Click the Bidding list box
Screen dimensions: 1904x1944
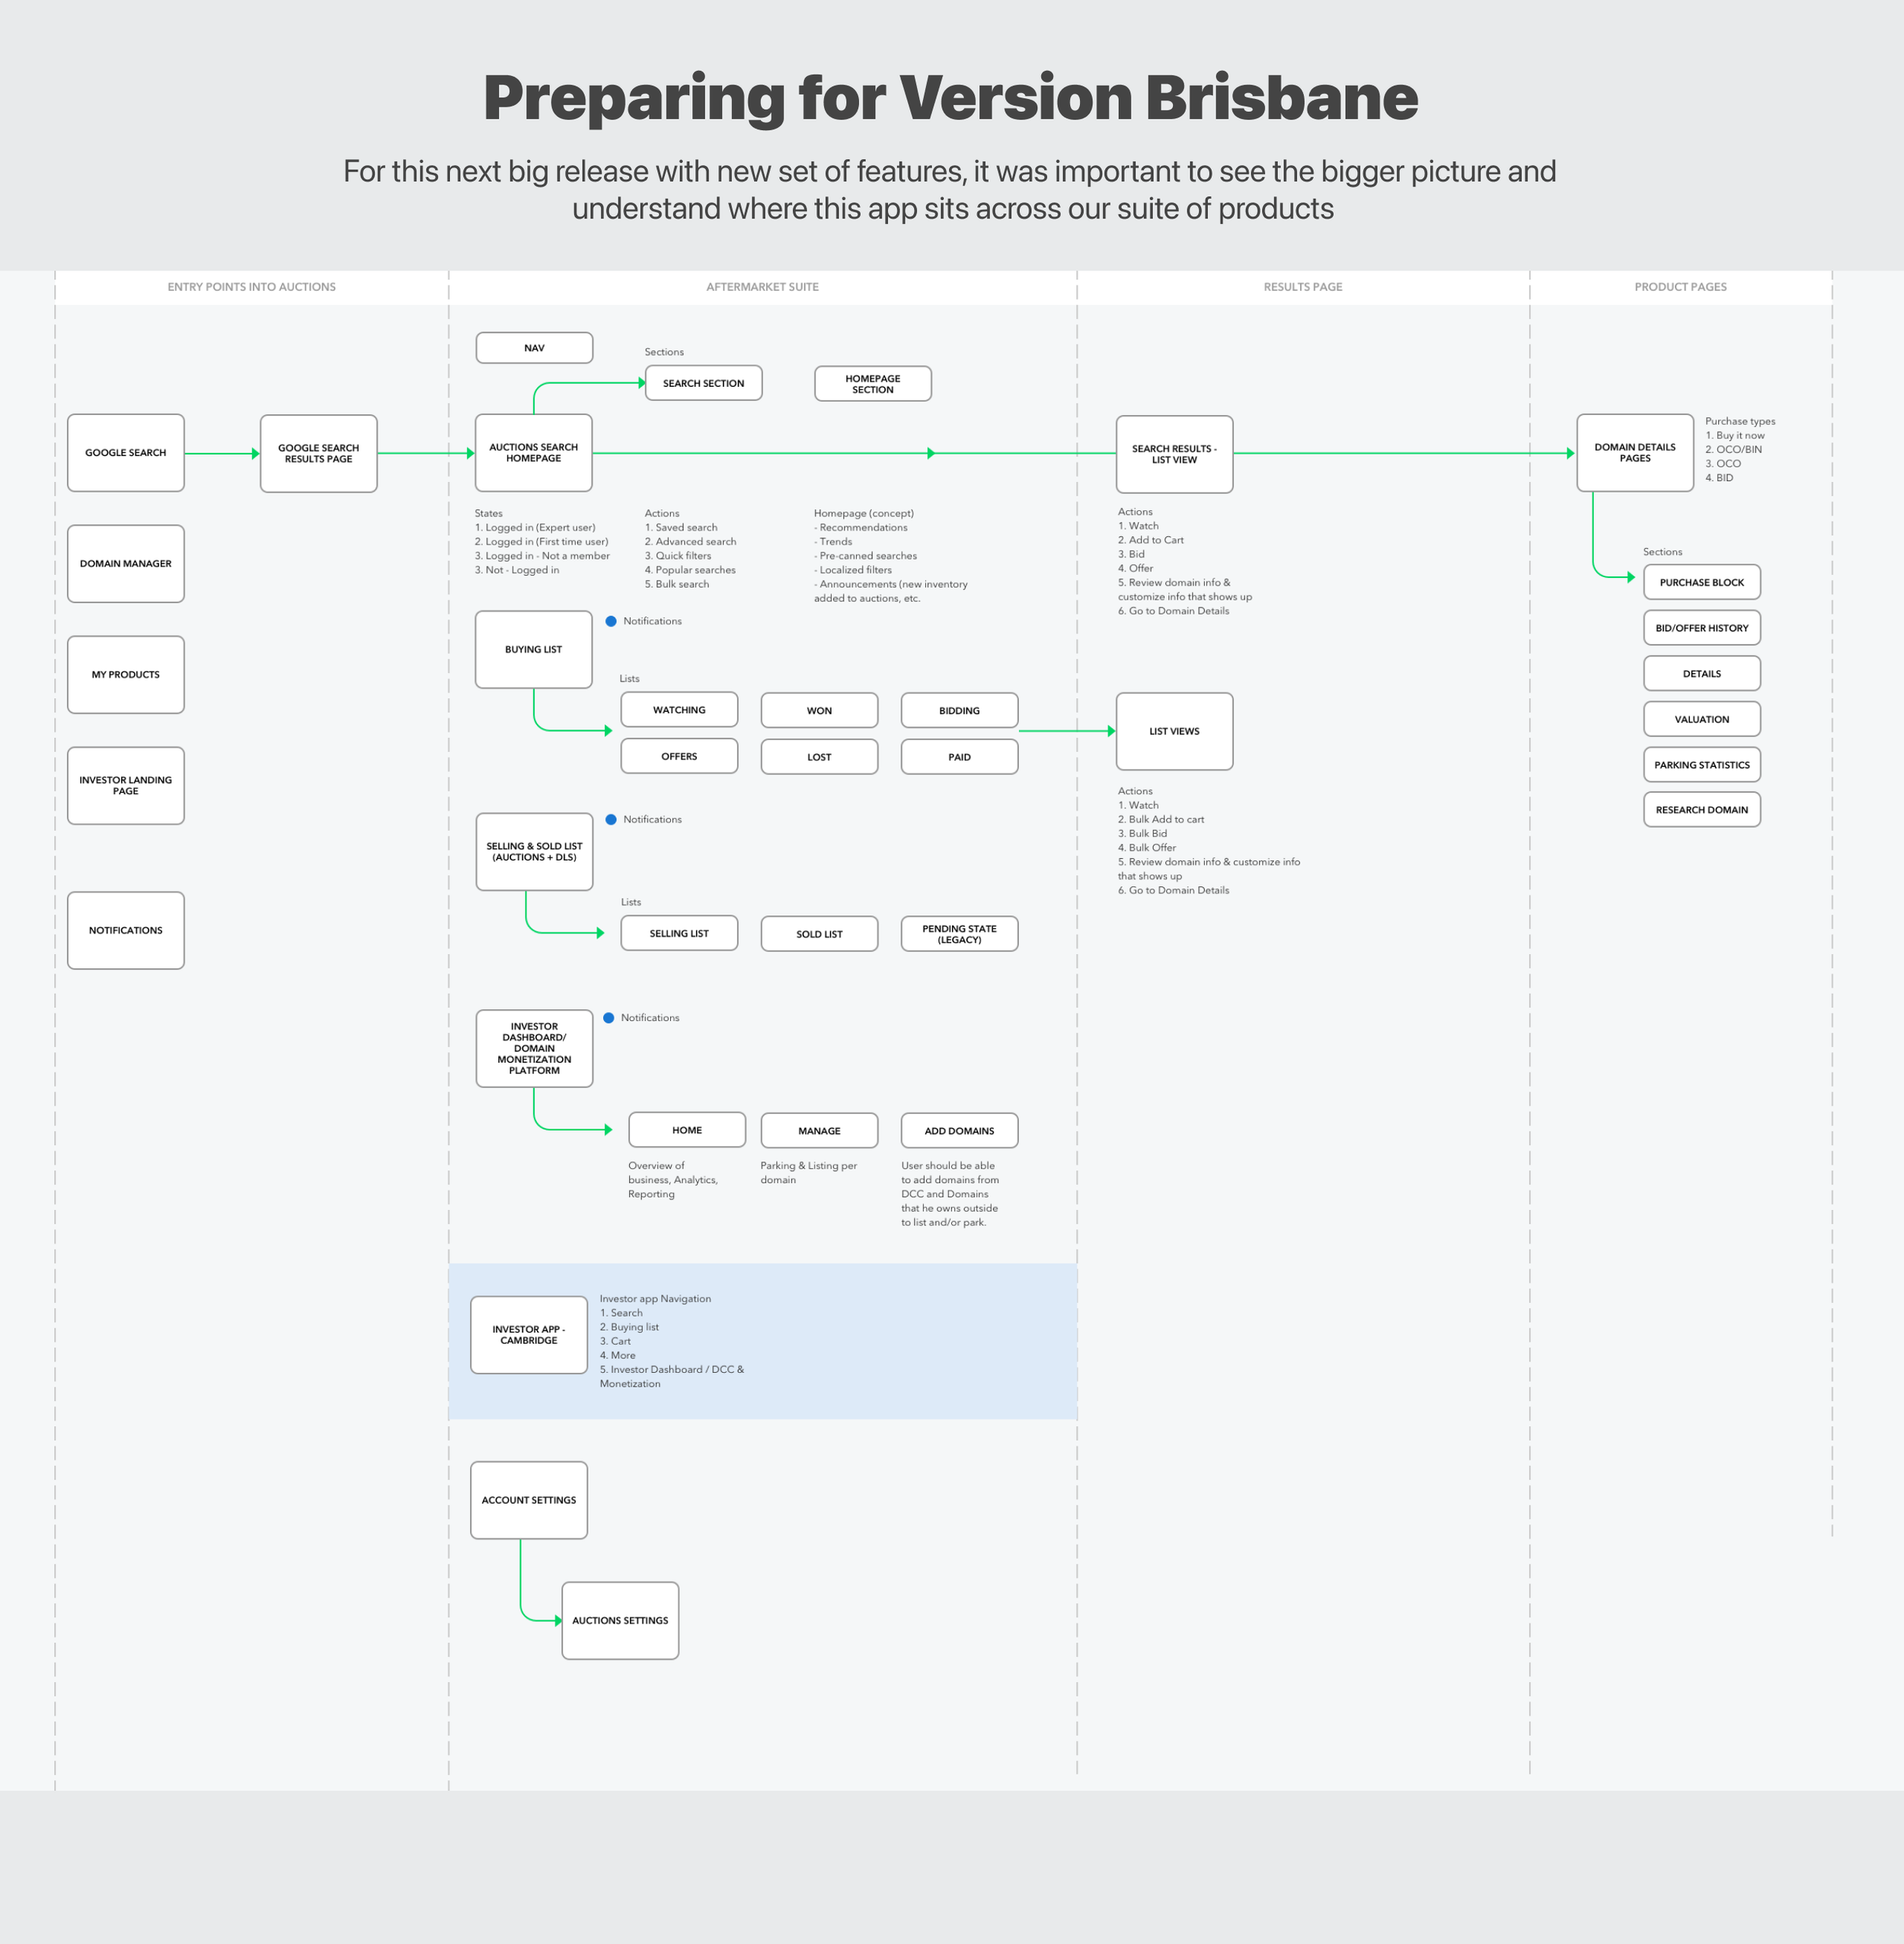[x=959, y=711]
